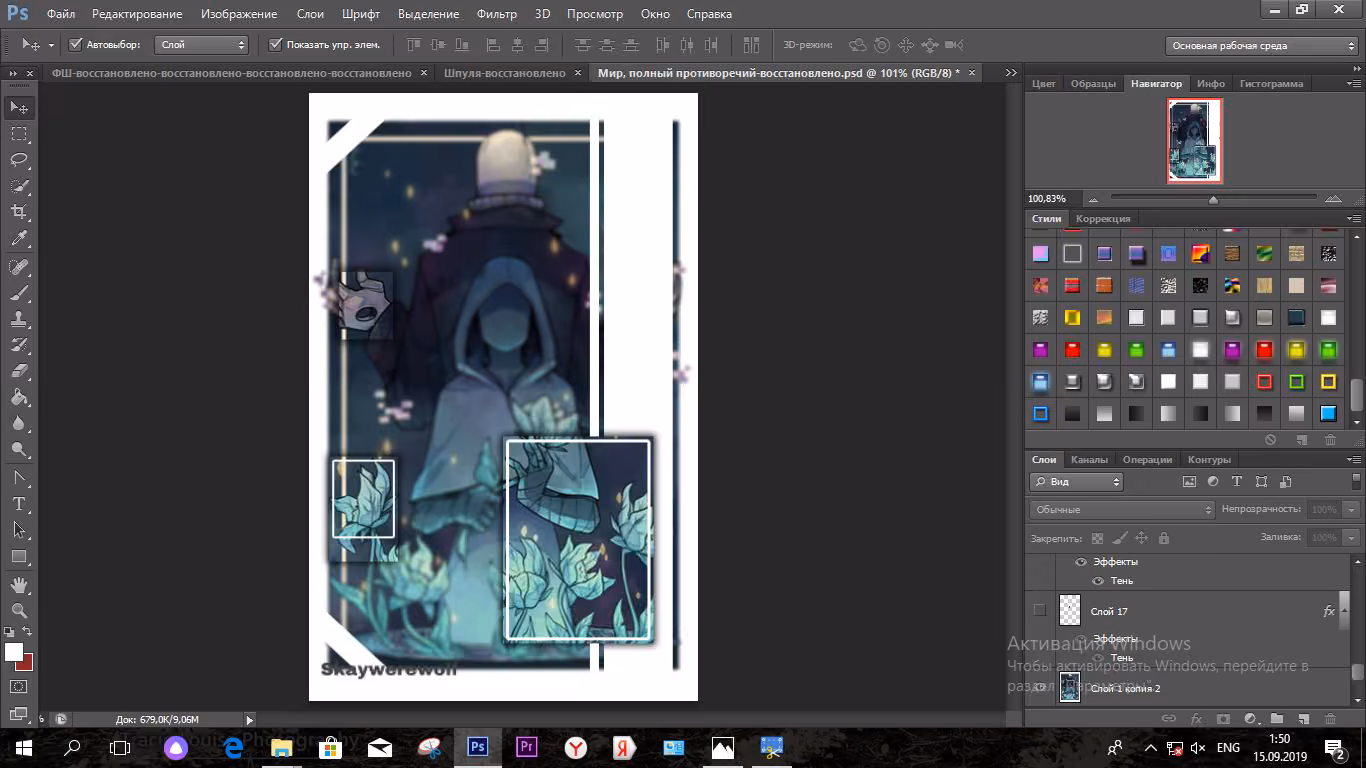Open Заливка fill dropdown arrow

pos(1352,538)
